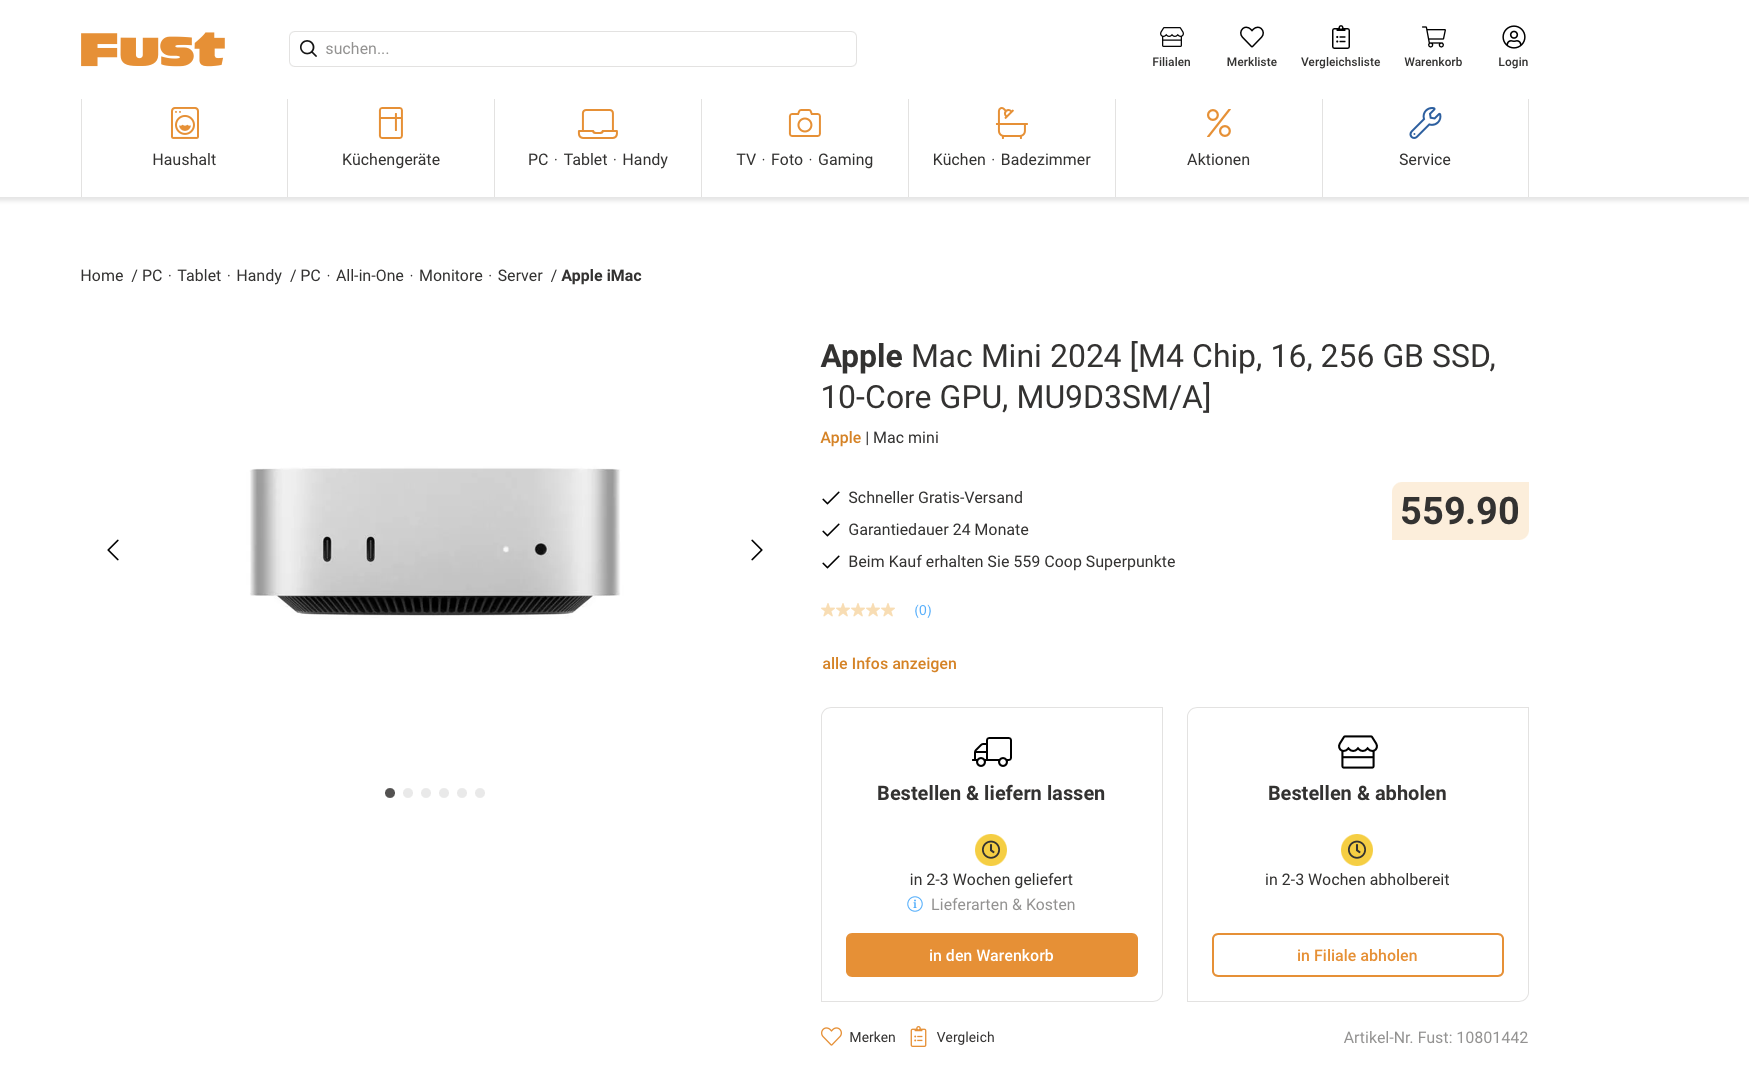Click the Fust logo

click(x=153, y=49)
